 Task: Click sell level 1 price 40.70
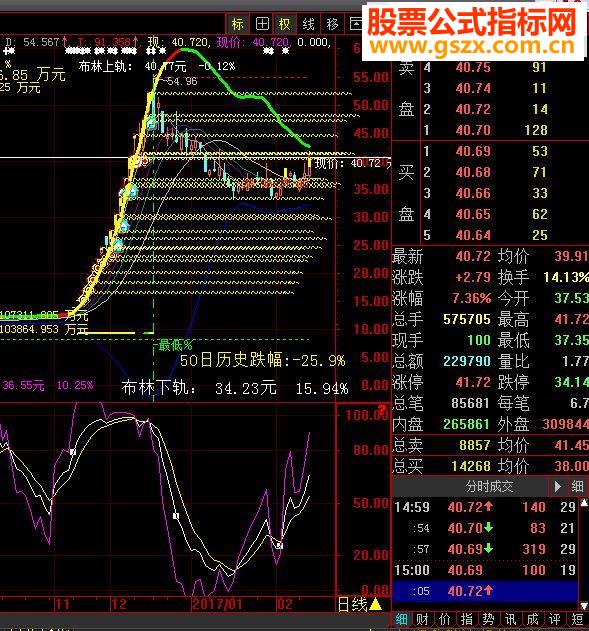(473, 130)
